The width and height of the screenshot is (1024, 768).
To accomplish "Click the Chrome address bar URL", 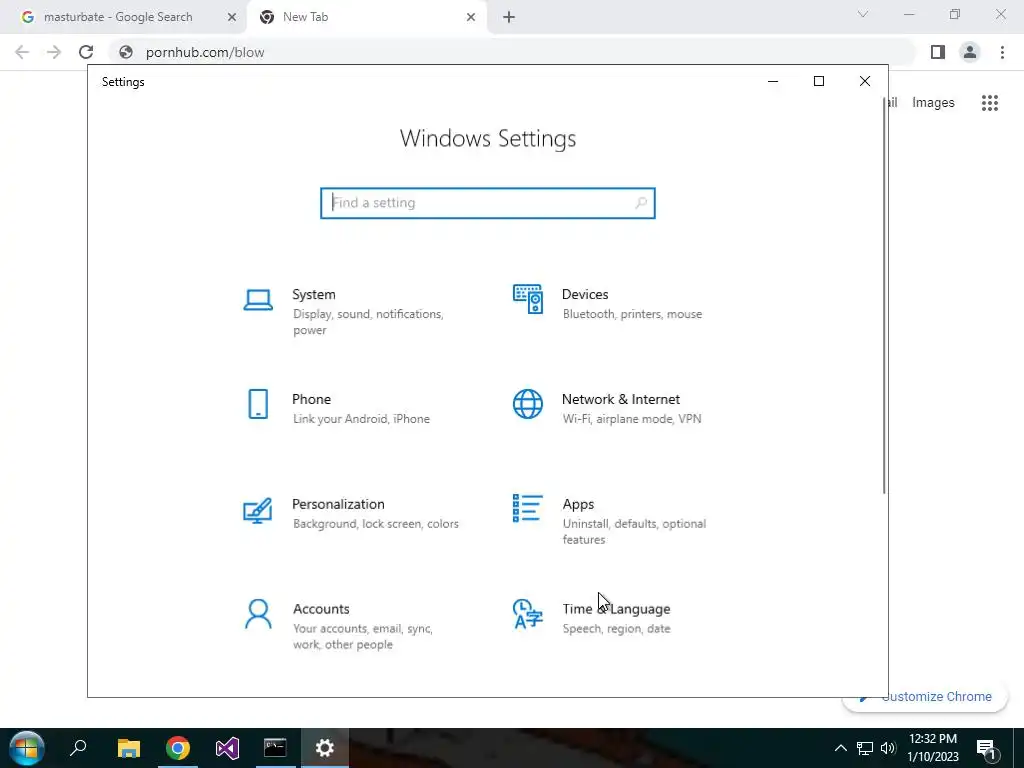I will click(204, 52).
